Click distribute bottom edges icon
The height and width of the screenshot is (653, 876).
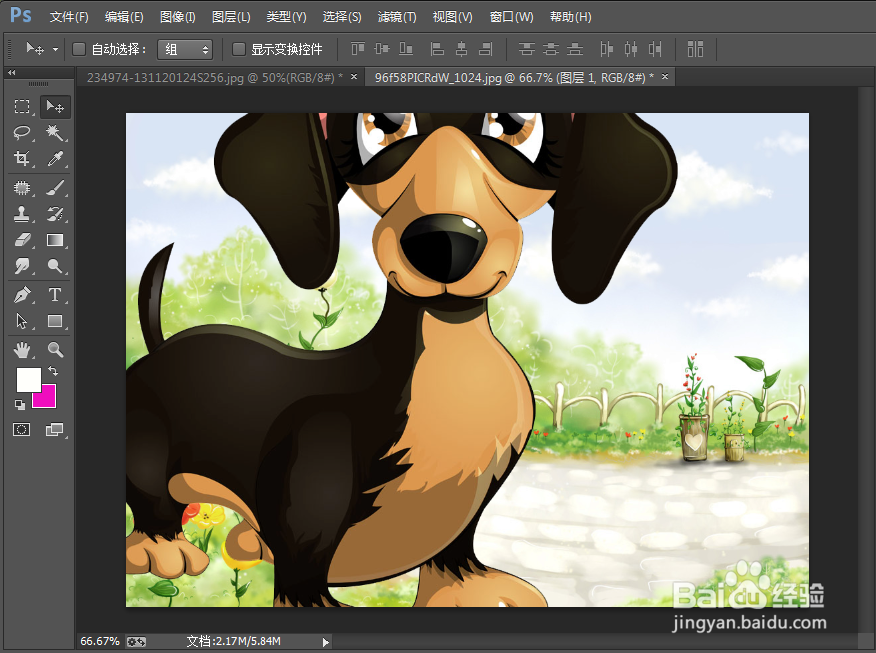(x=575, y=49)
